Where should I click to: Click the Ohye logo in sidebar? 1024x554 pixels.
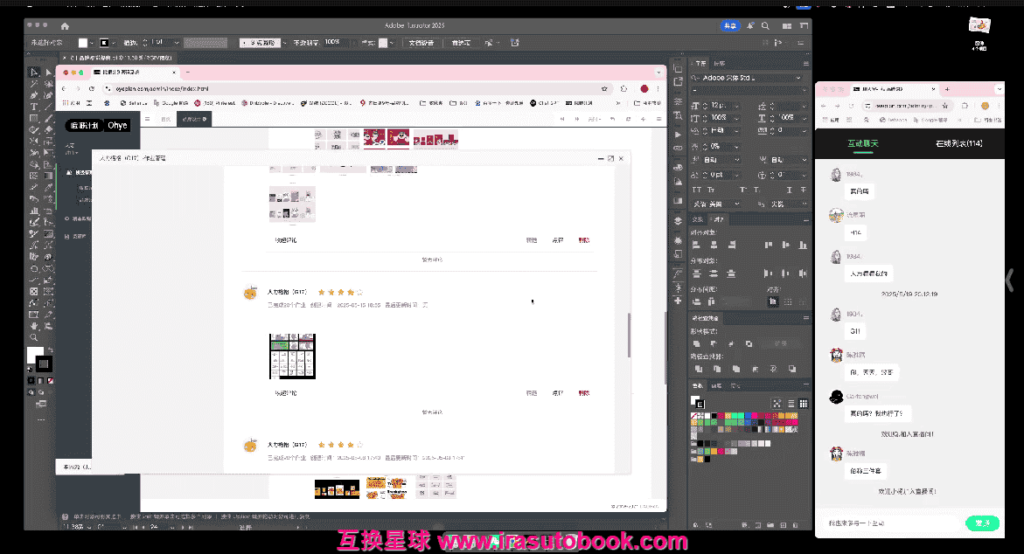[117, 125]
